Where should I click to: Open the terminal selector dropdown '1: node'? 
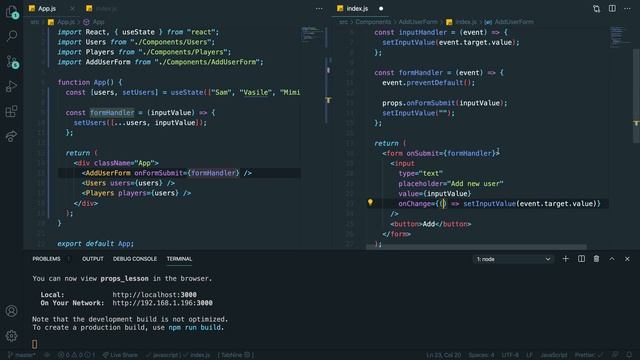(513, 259)
